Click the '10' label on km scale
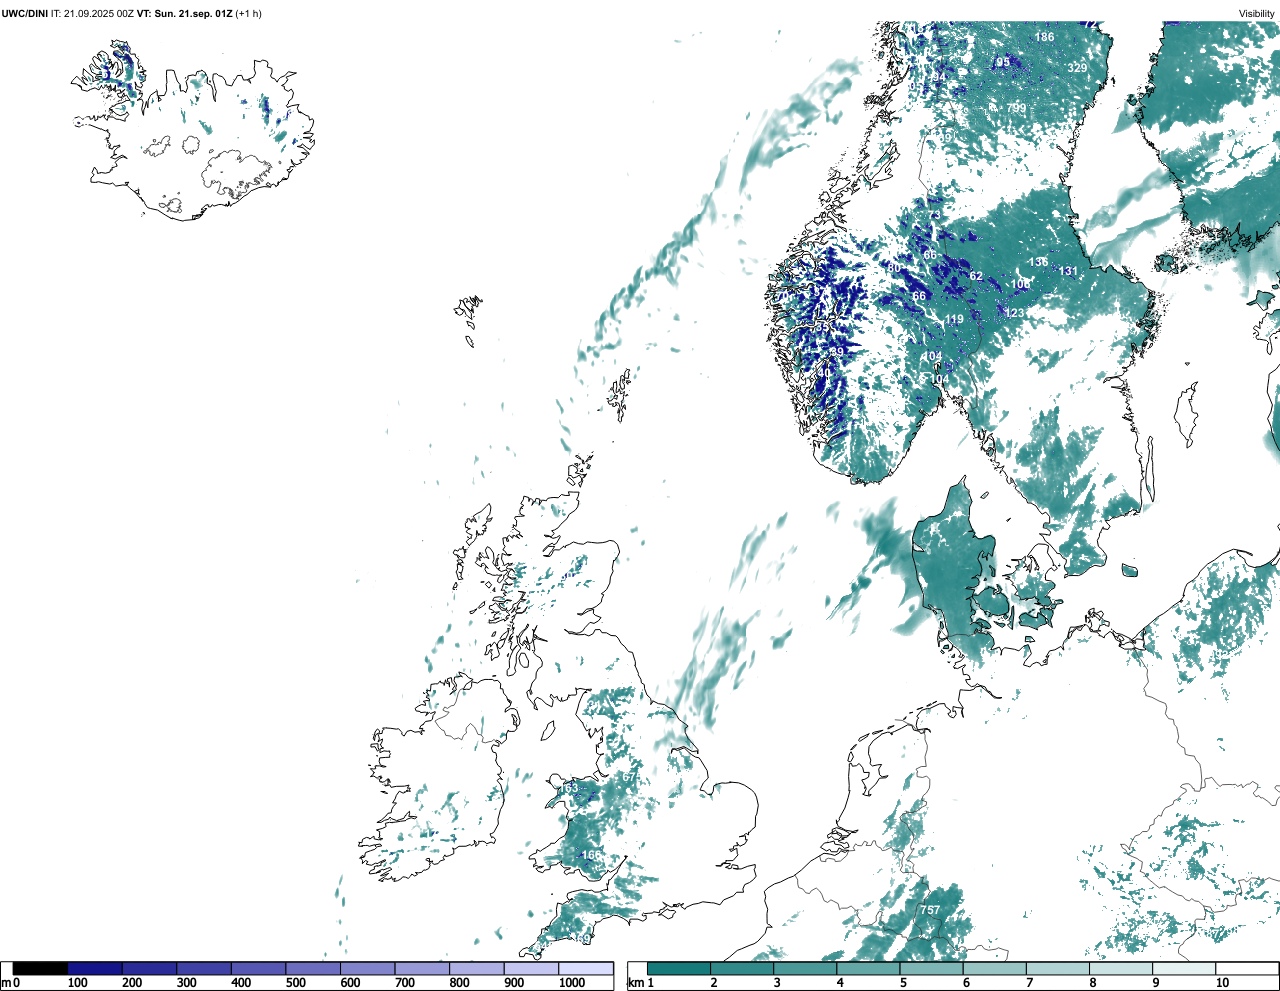The image size is (1280, 991). tap(1223, 983)
